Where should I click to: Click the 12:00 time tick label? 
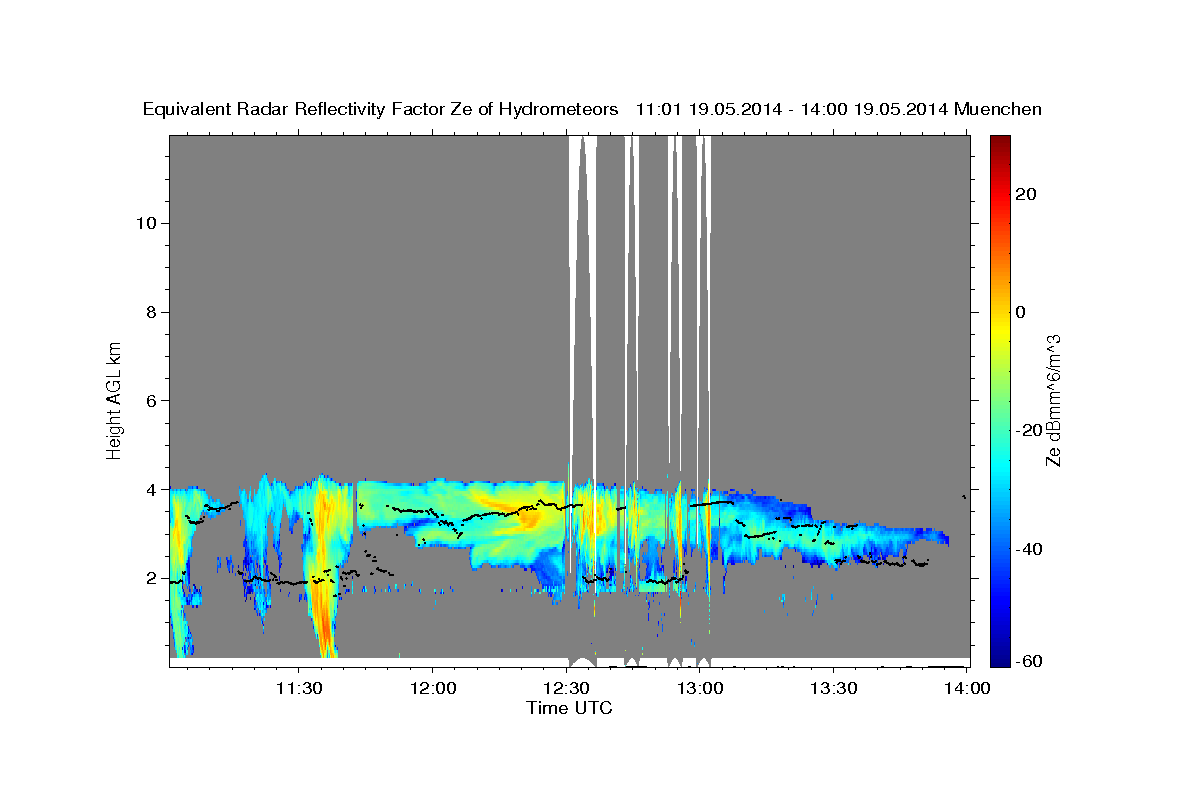(433, 688)
